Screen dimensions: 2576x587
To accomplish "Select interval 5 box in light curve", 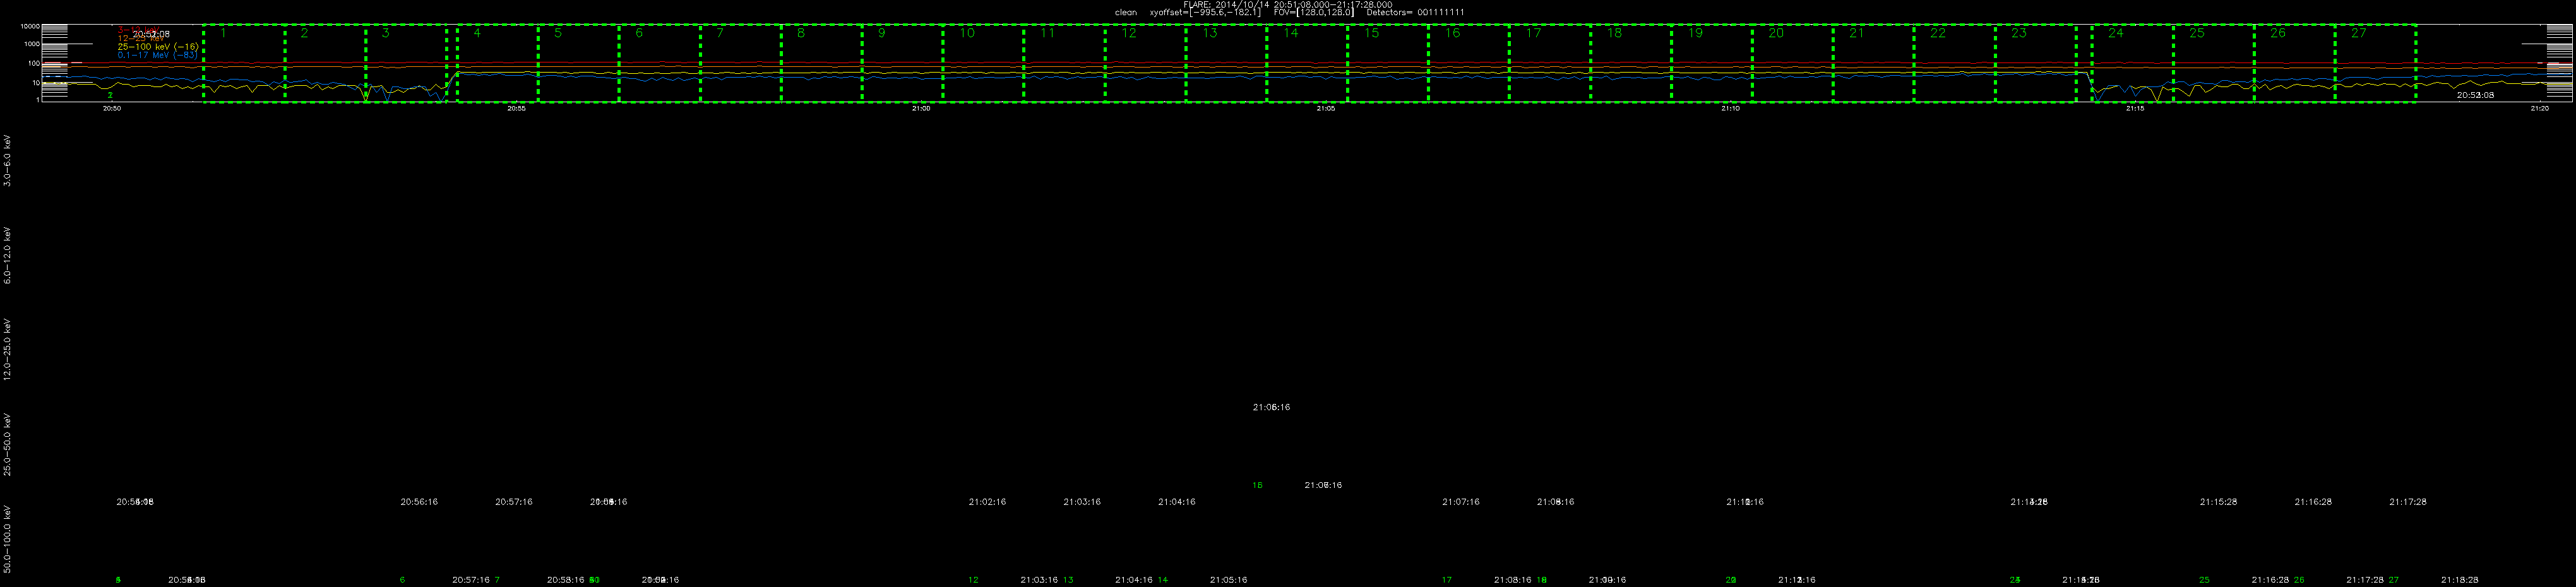I will pos(579,63).
